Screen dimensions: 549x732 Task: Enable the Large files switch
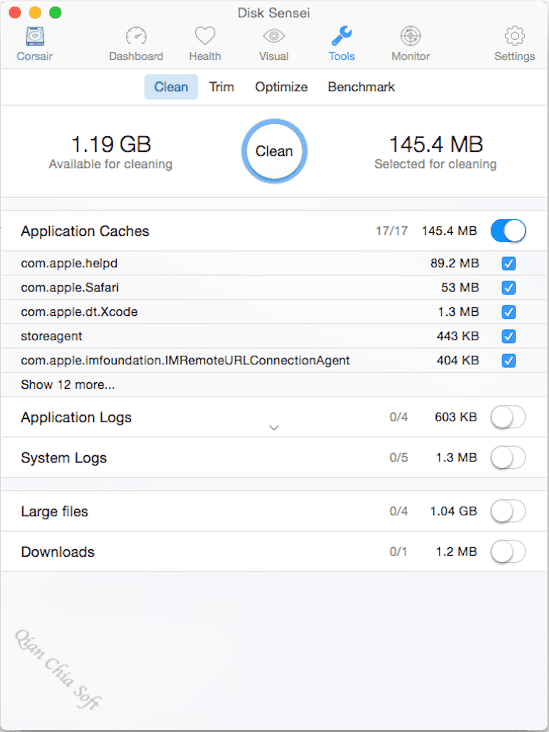pos(508,511)
